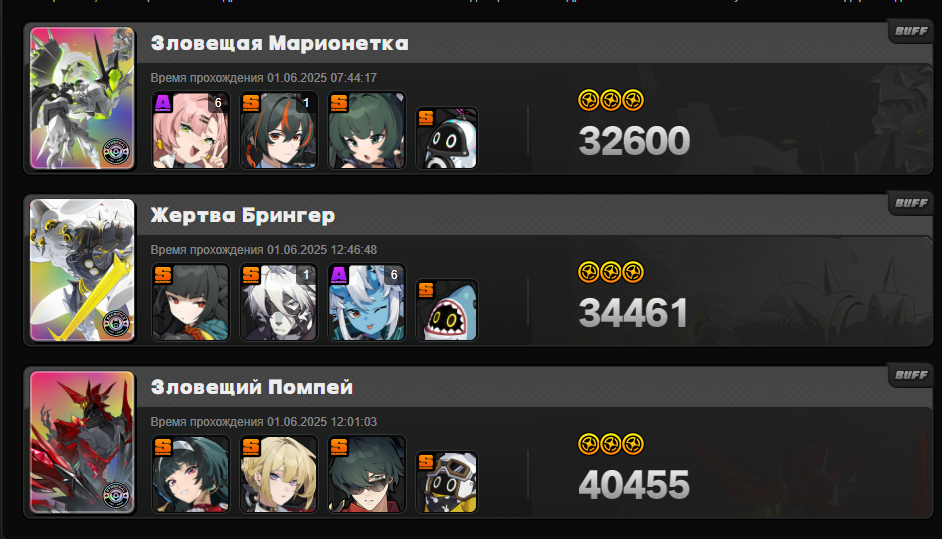Select the aviator goggles bangboo icon

click(446, 482)
